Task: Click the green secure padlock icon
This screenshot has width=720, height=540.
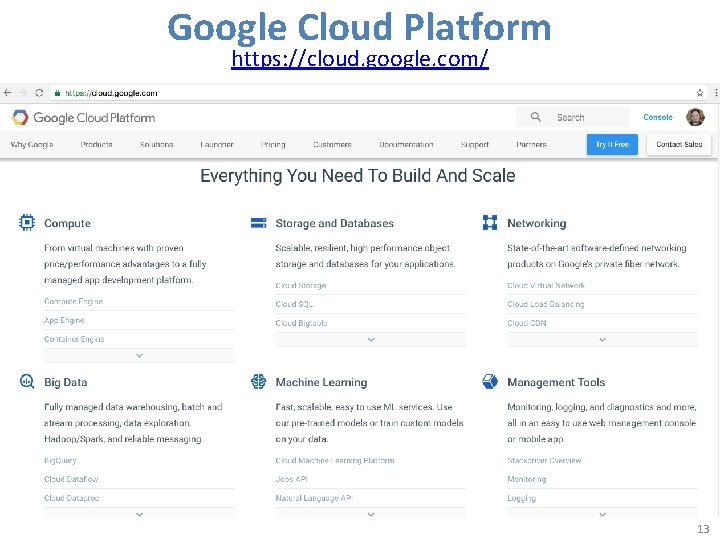Action: pyautogui.click(x=57, y=93)
